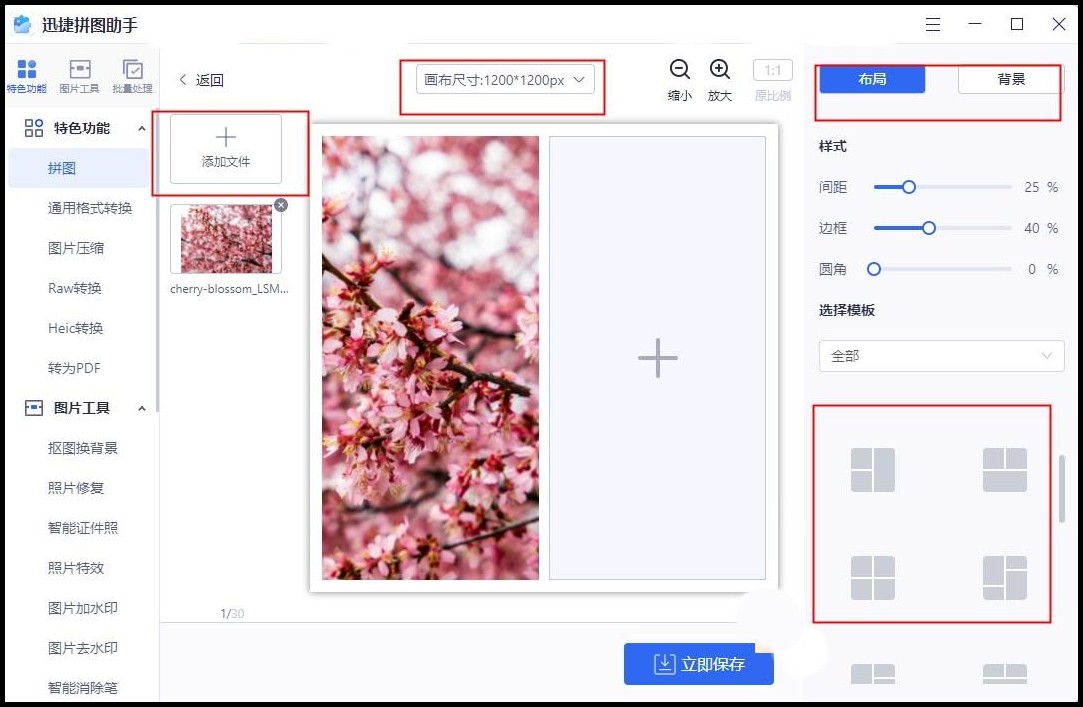Image resolution: width=1083 pixels, height=707 pixels.
Task: Open the 全部 template filter dropdown
Action: pos(940,355)
